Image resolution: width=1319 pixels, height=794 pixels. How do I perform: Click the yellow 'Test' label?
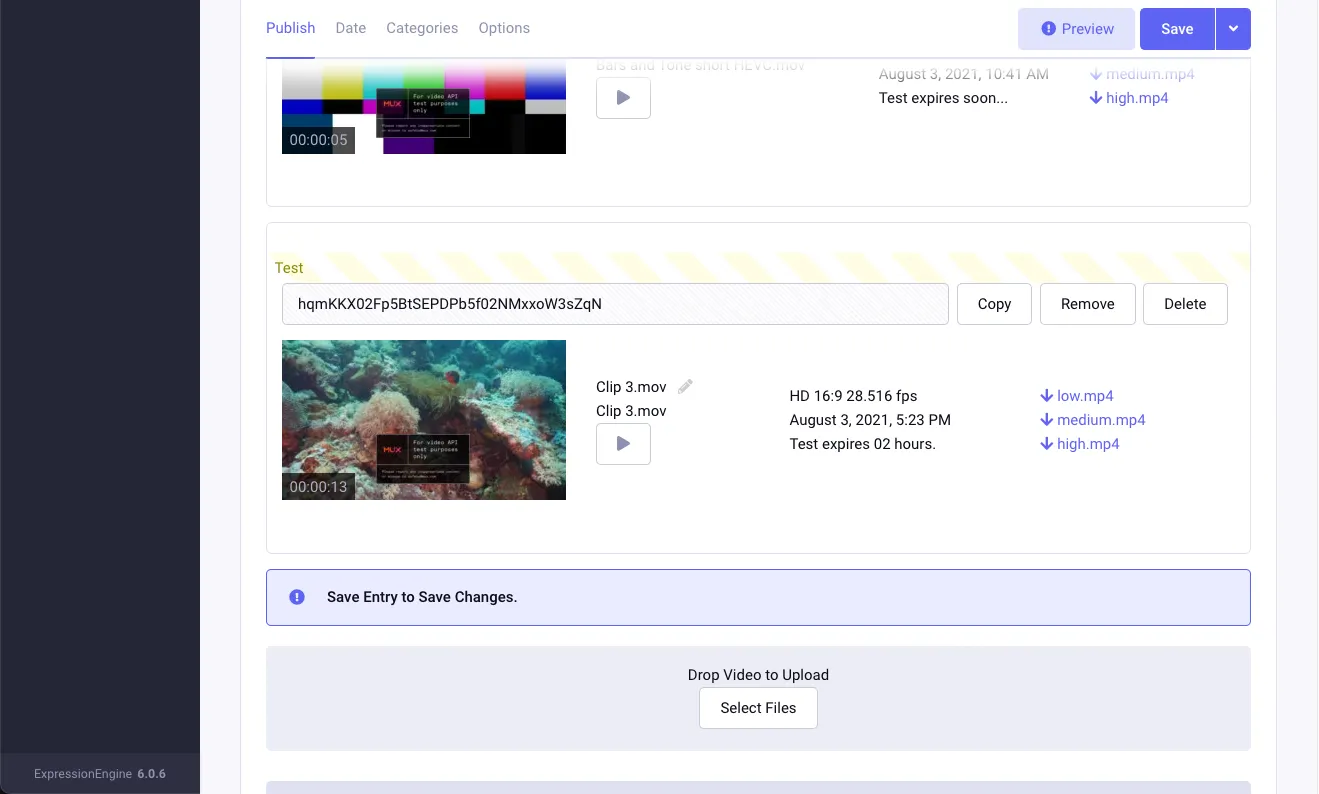289,268
